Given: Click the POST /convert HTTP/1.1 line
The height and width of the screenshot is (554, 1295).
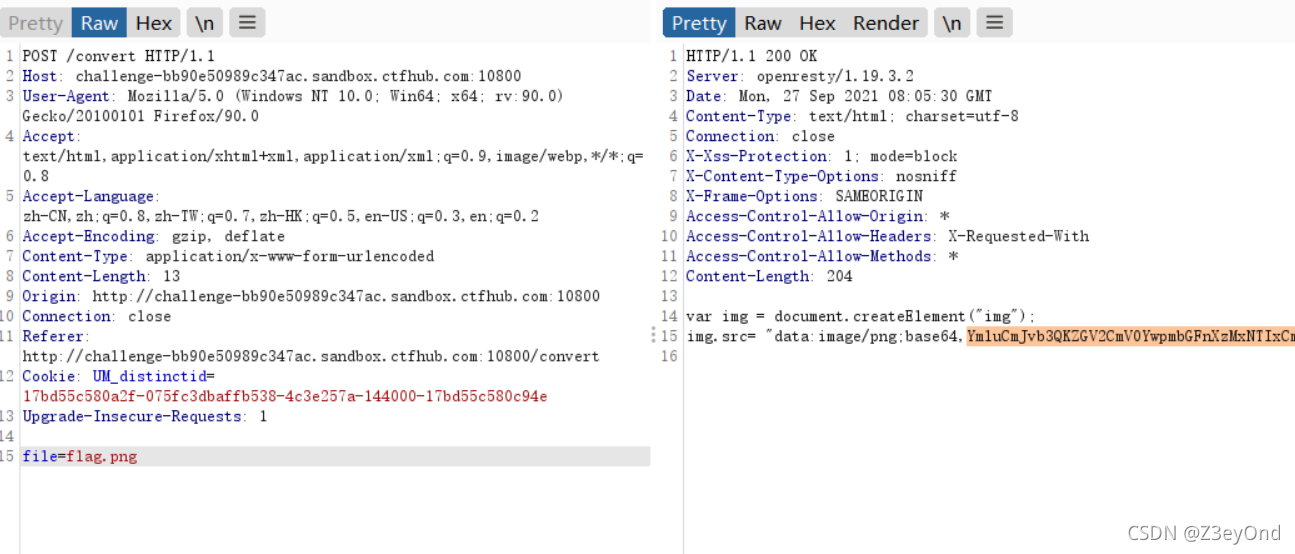Looking at the screenshot, I should 119,56.
